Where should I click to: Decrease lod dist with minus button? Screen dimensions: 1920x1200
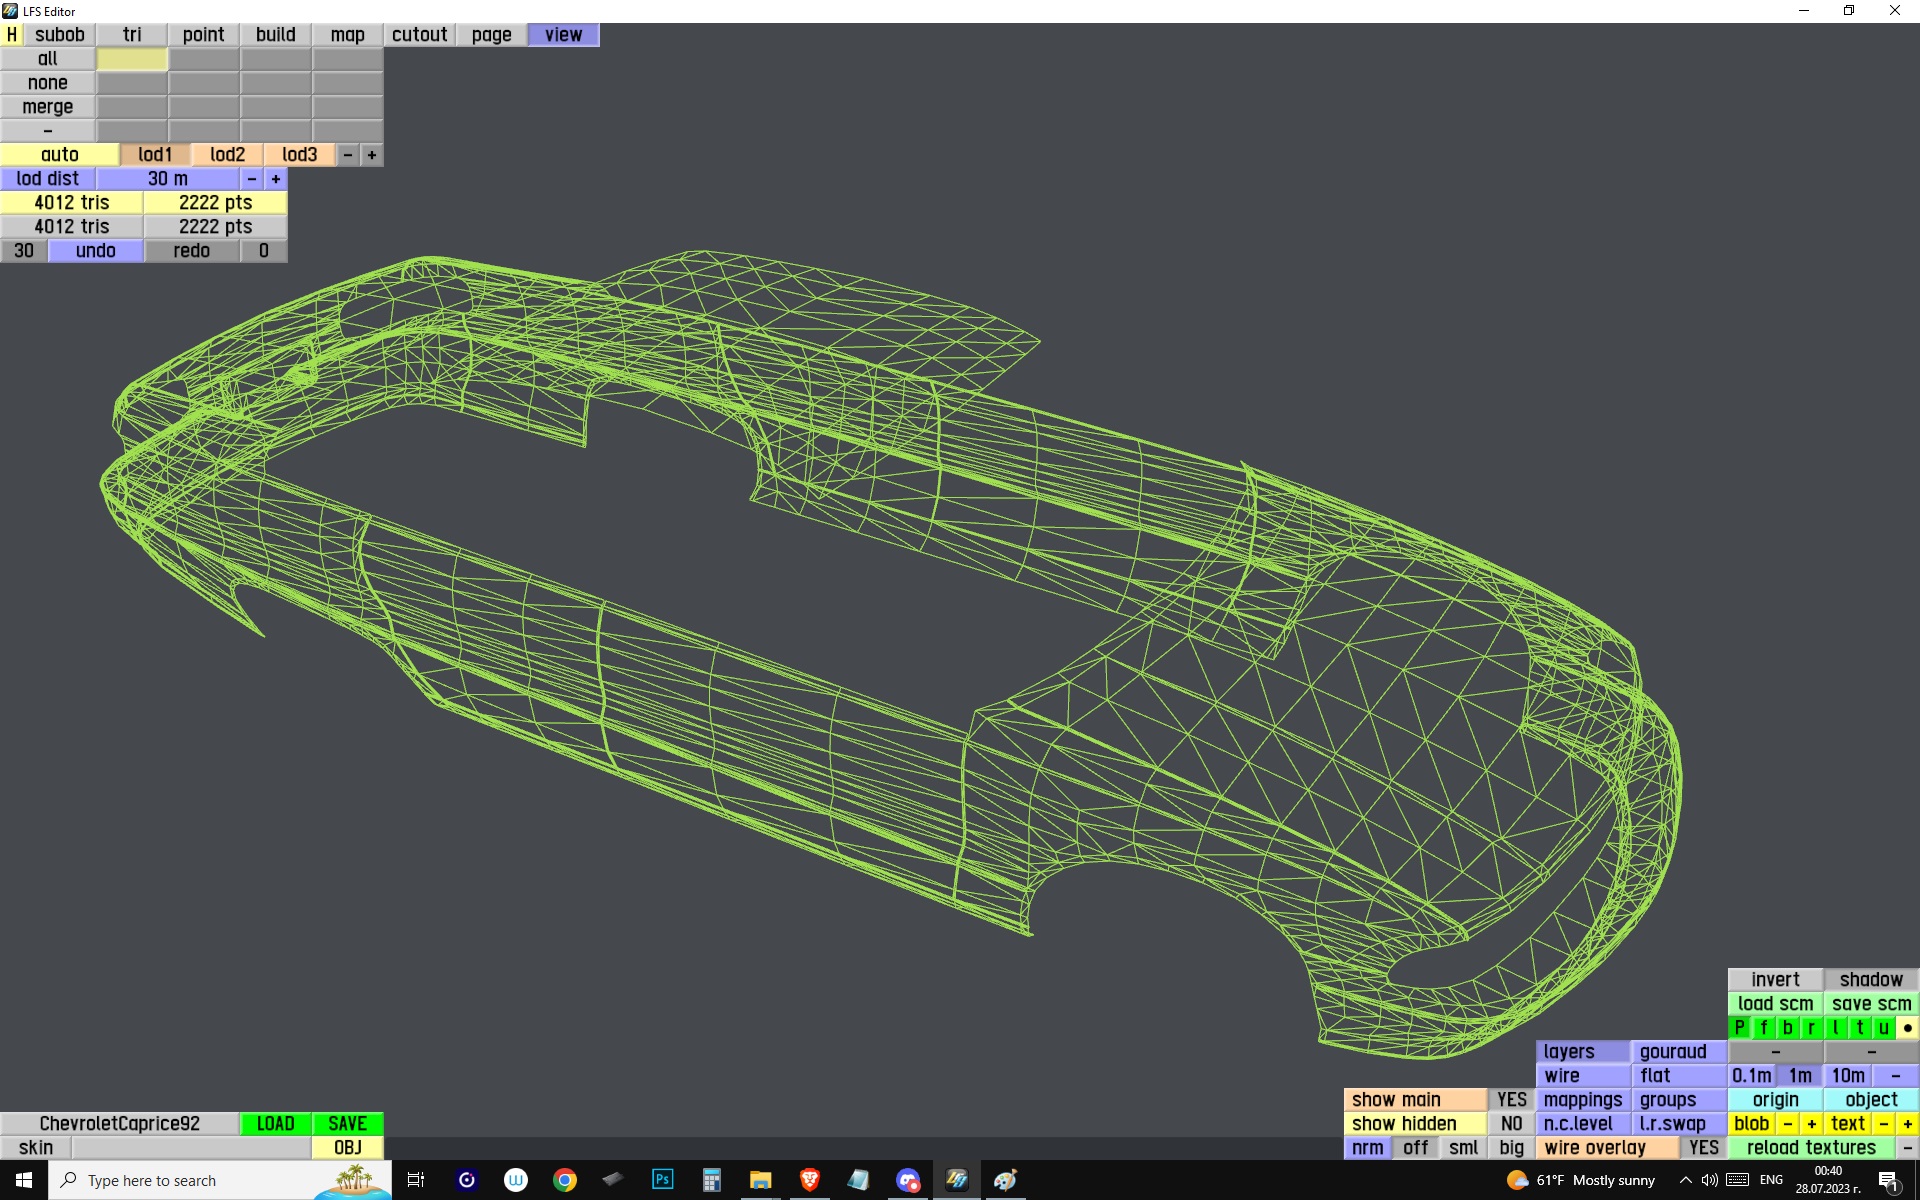coord(251,178)
